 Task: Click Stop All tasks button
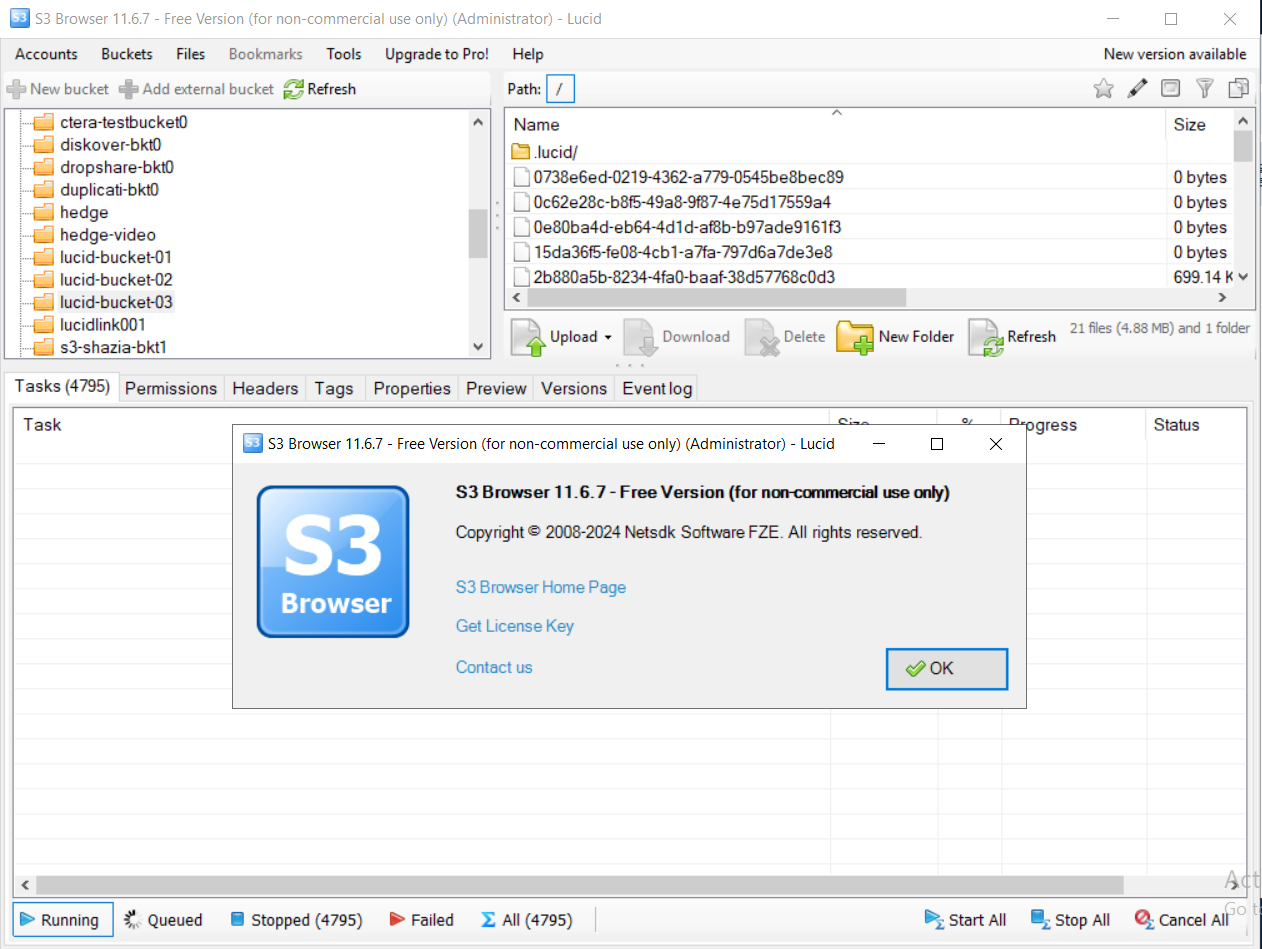1070,920
